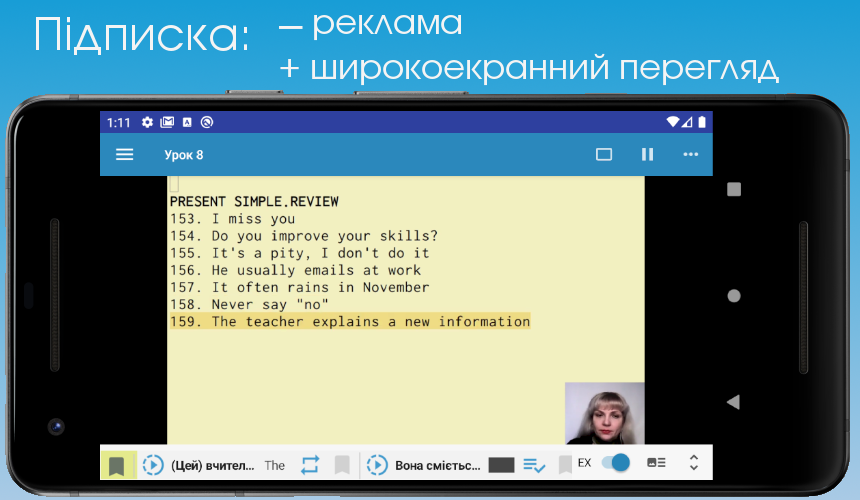Click the 'PRESENT SIMPLE.REVIEW' heading
The height and width of the screenshot is (500, 860).
tap(254, 201)
